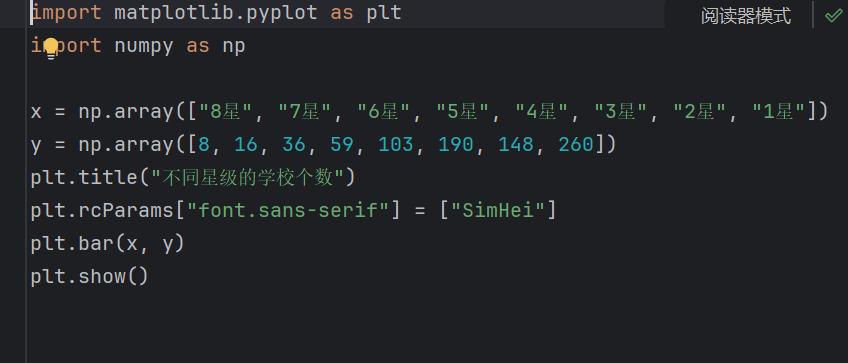
Task: Click the title string "不同星级的学校个数"
Action: tap(248, 177)
